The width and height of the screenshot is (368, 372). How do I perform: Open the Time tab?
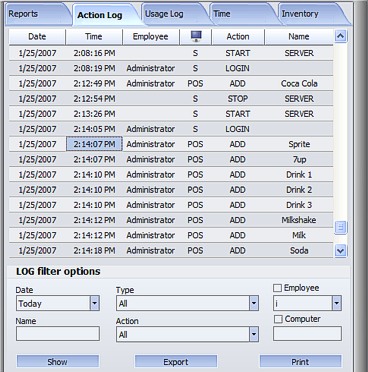tap(222, 14)
